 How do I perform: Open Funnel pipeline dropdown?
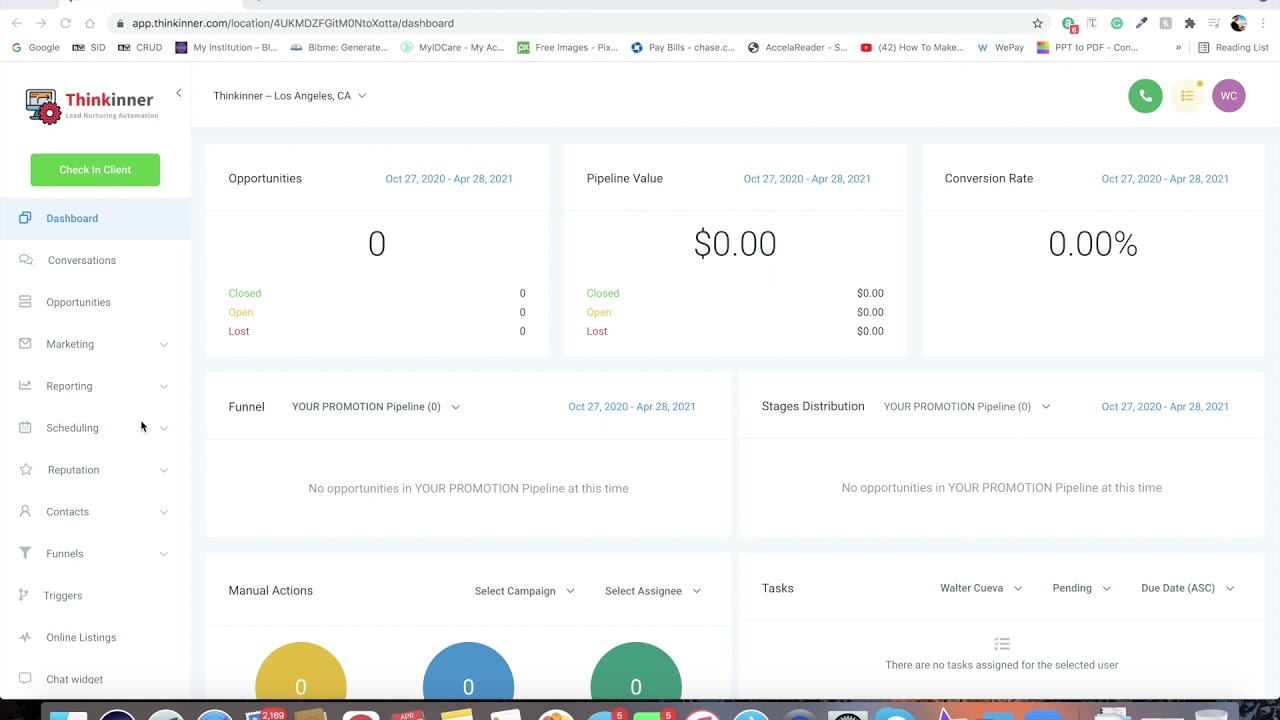376,407
